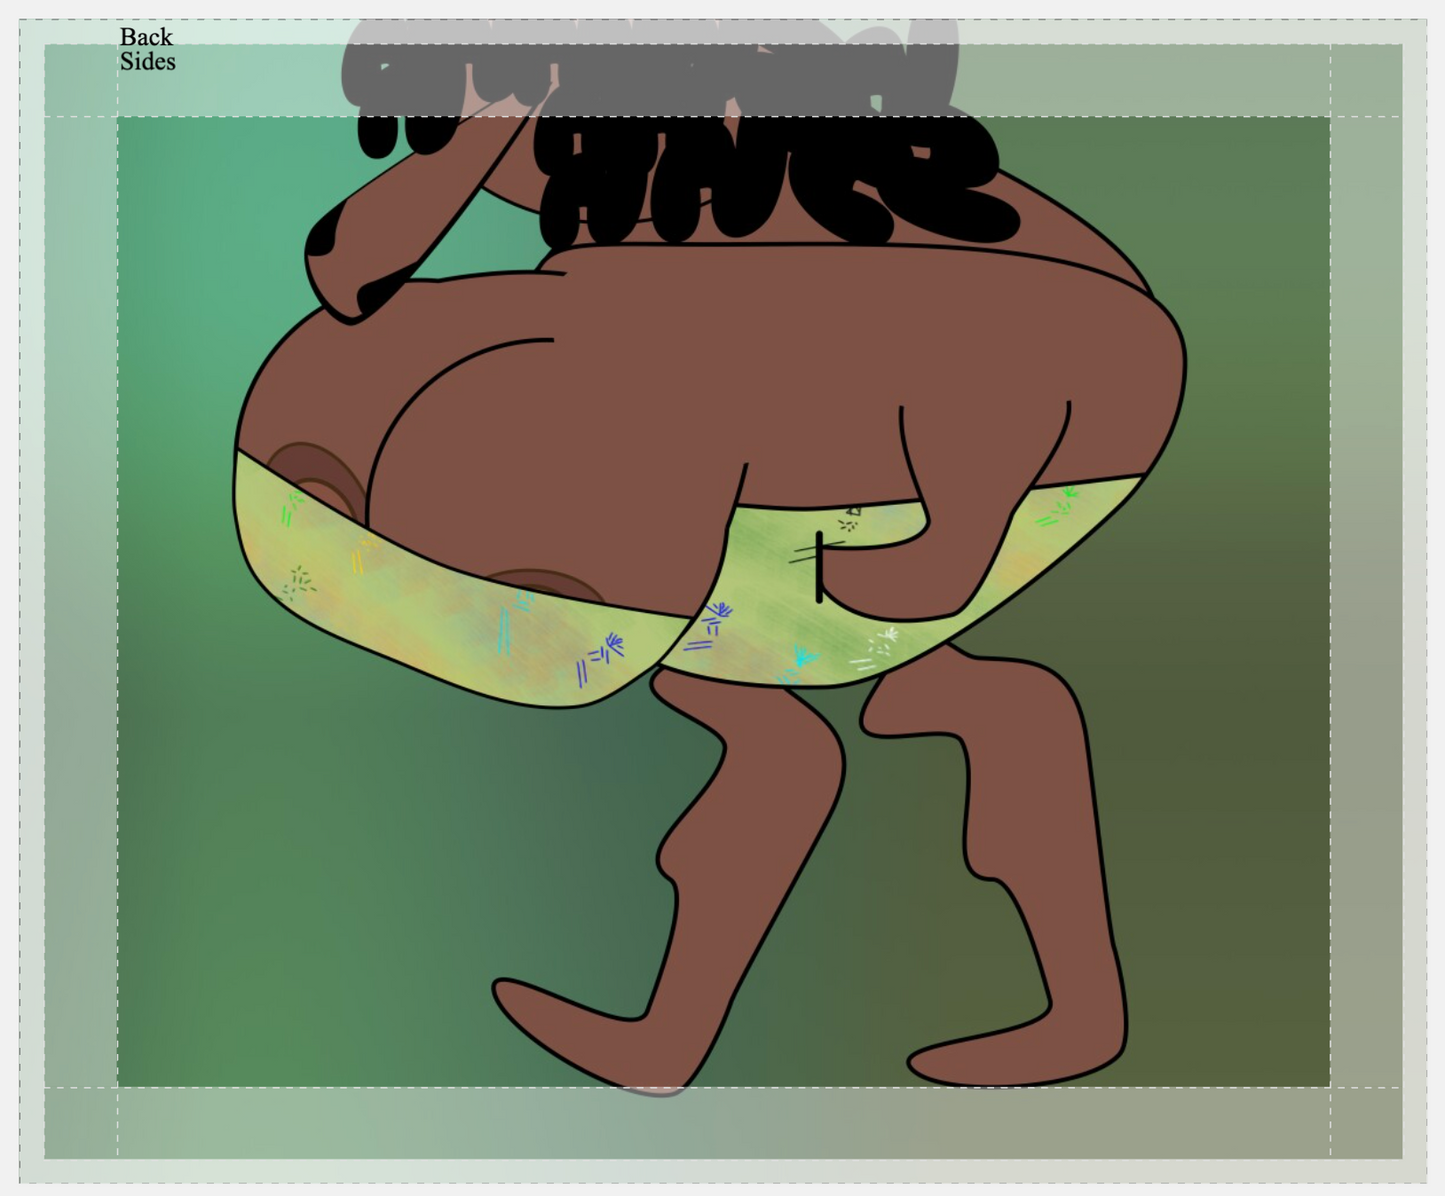Viewport: 1445px width, 1196px height.
Task: Click the cyan arrow mark on shorts
Action: (803, 658)
